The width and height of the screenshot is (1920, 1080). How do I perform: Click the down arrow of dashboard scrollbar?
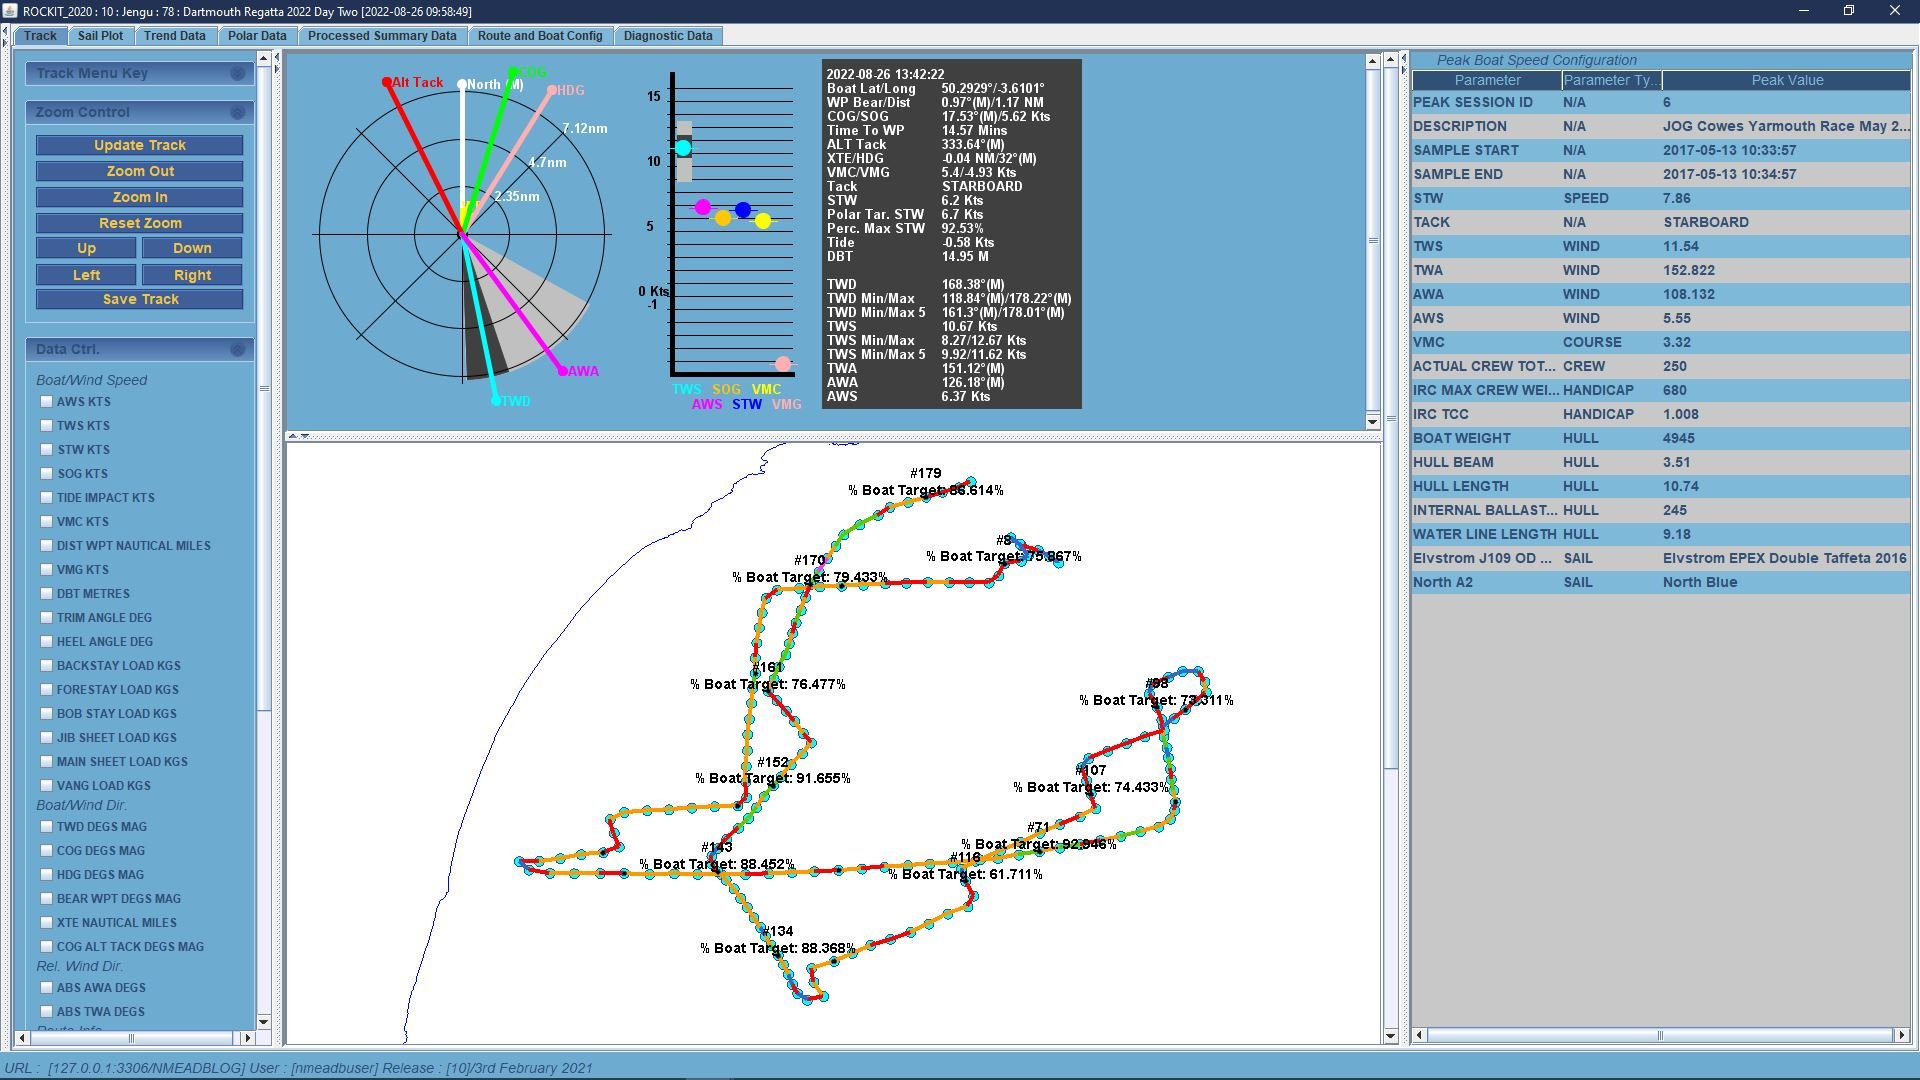[1372, 422]
